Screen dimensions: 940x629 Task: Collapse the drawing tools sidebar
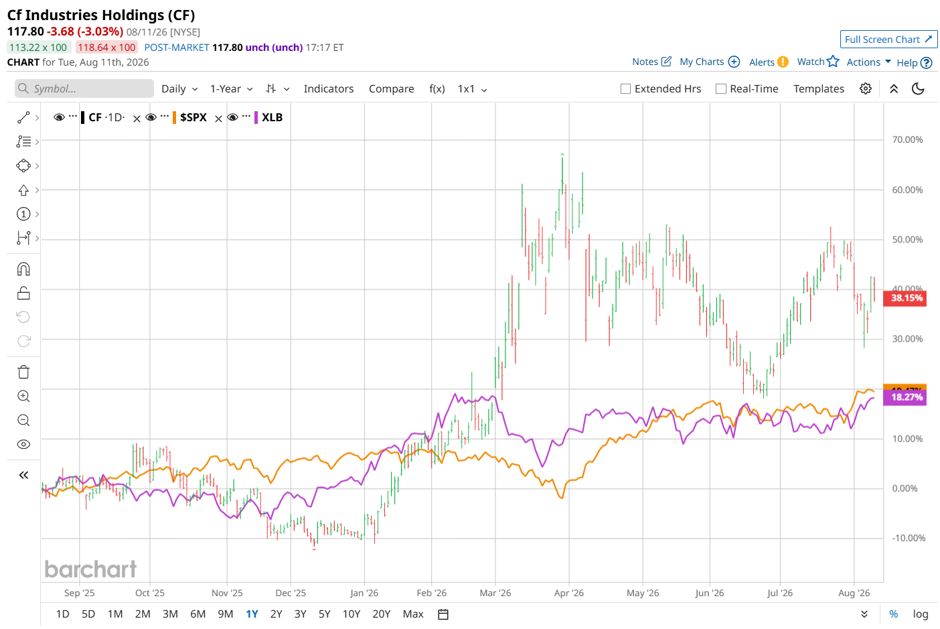tap(23, 475)
